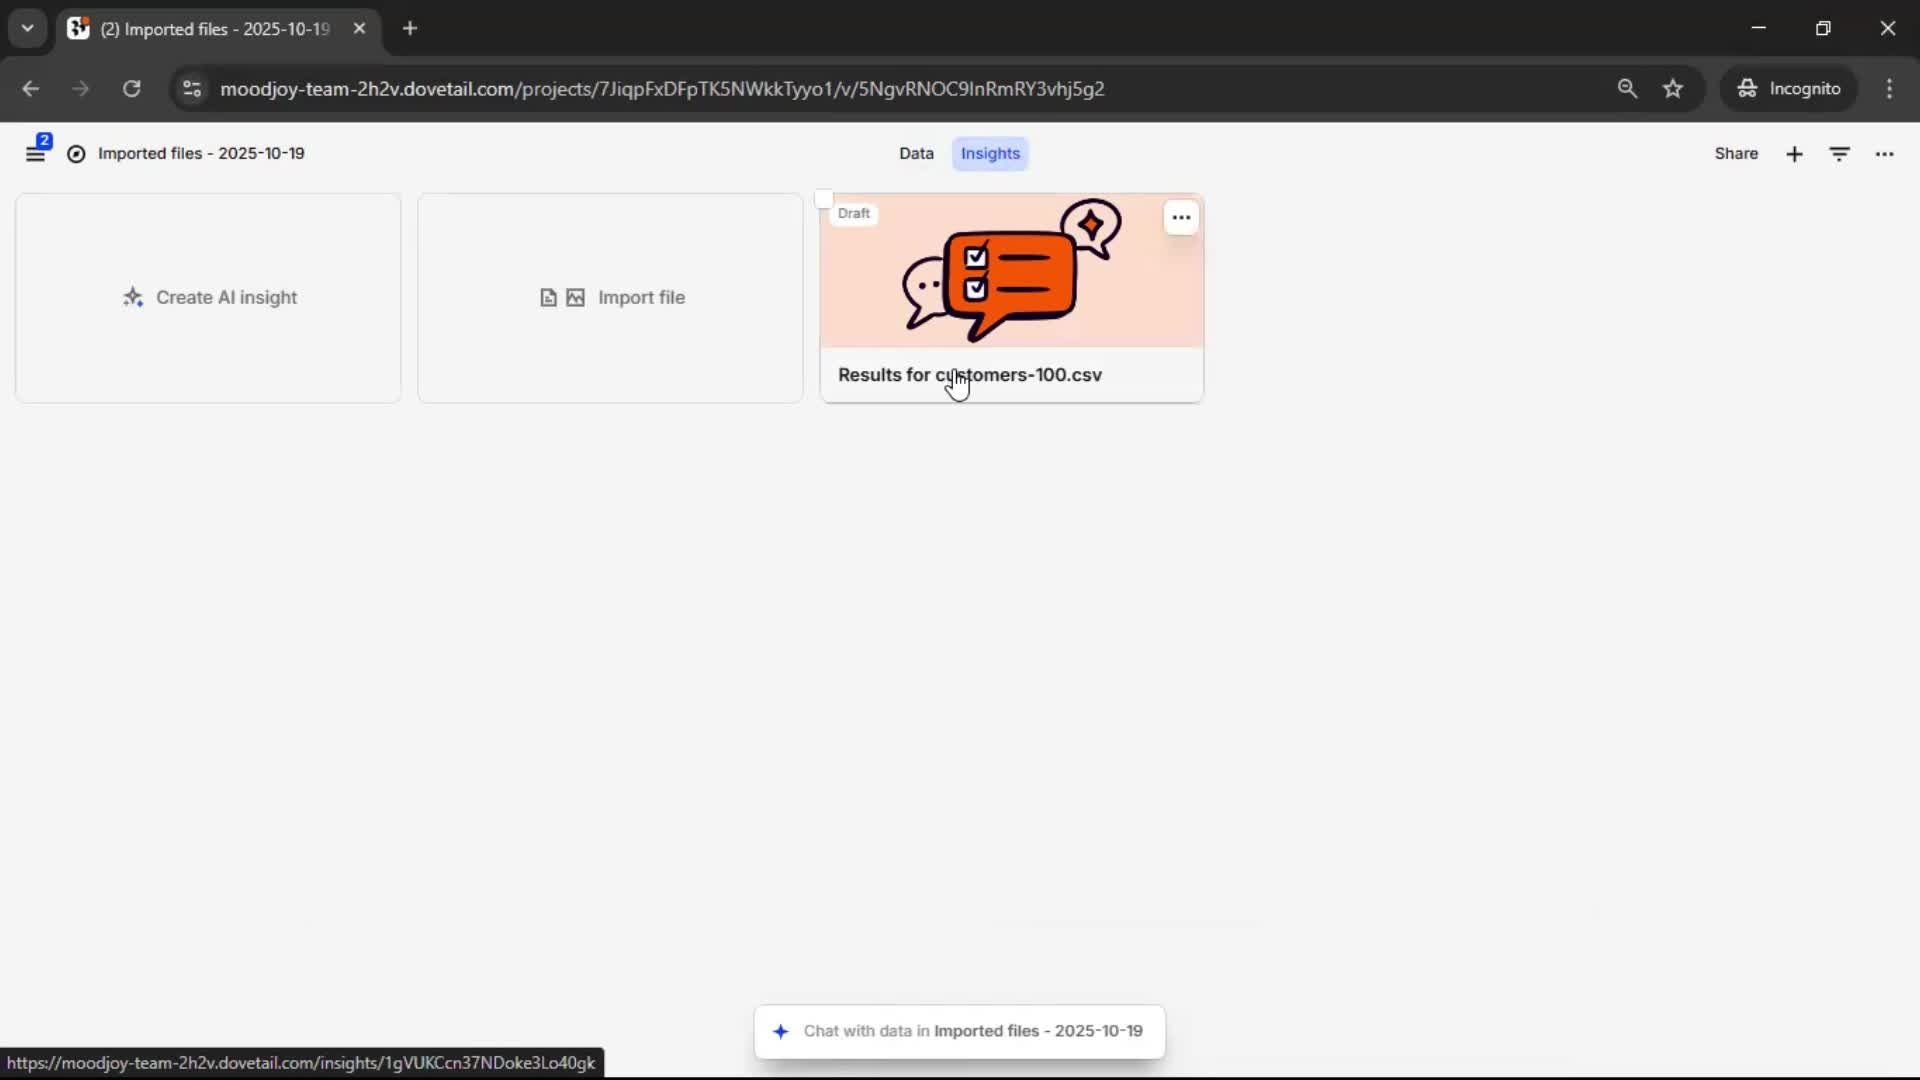Click the sparkle icon in chat bar
The width and height of the screenshot is (1920, 1080).
(781, 1031)
